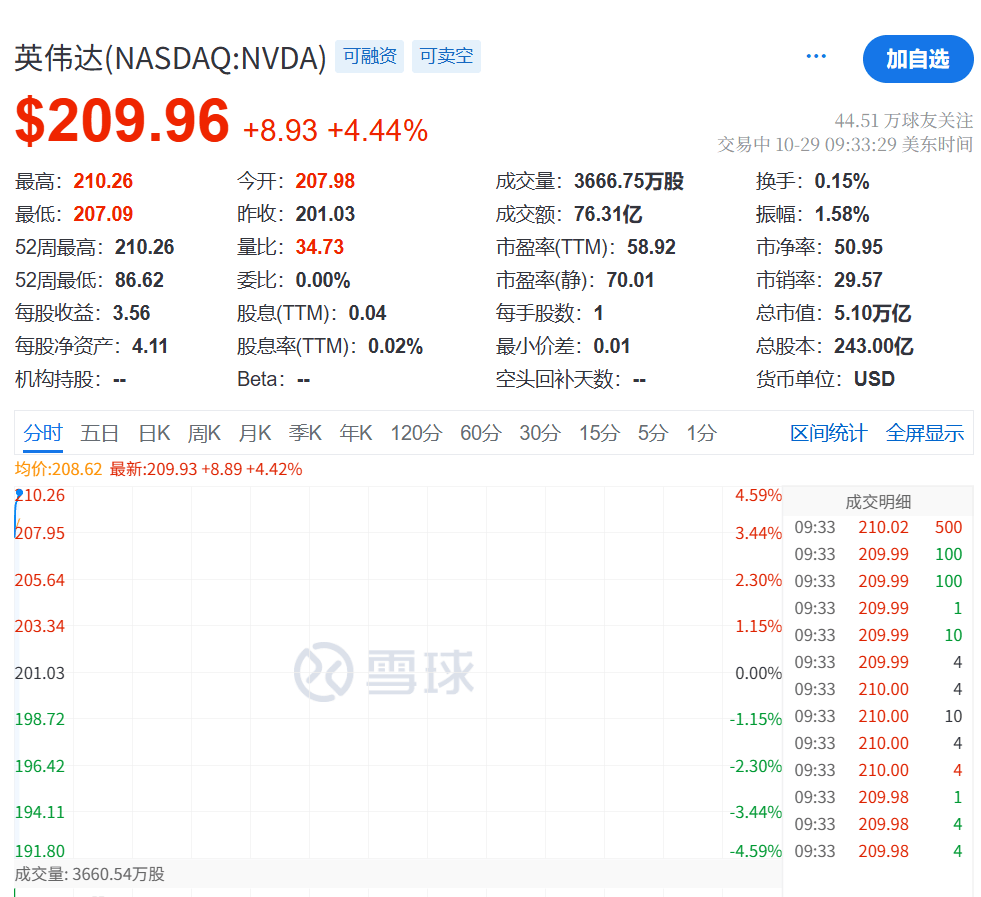Click the 可卖空 tag
This screenshot has width=981, height=897.
(x=446, y=57)
